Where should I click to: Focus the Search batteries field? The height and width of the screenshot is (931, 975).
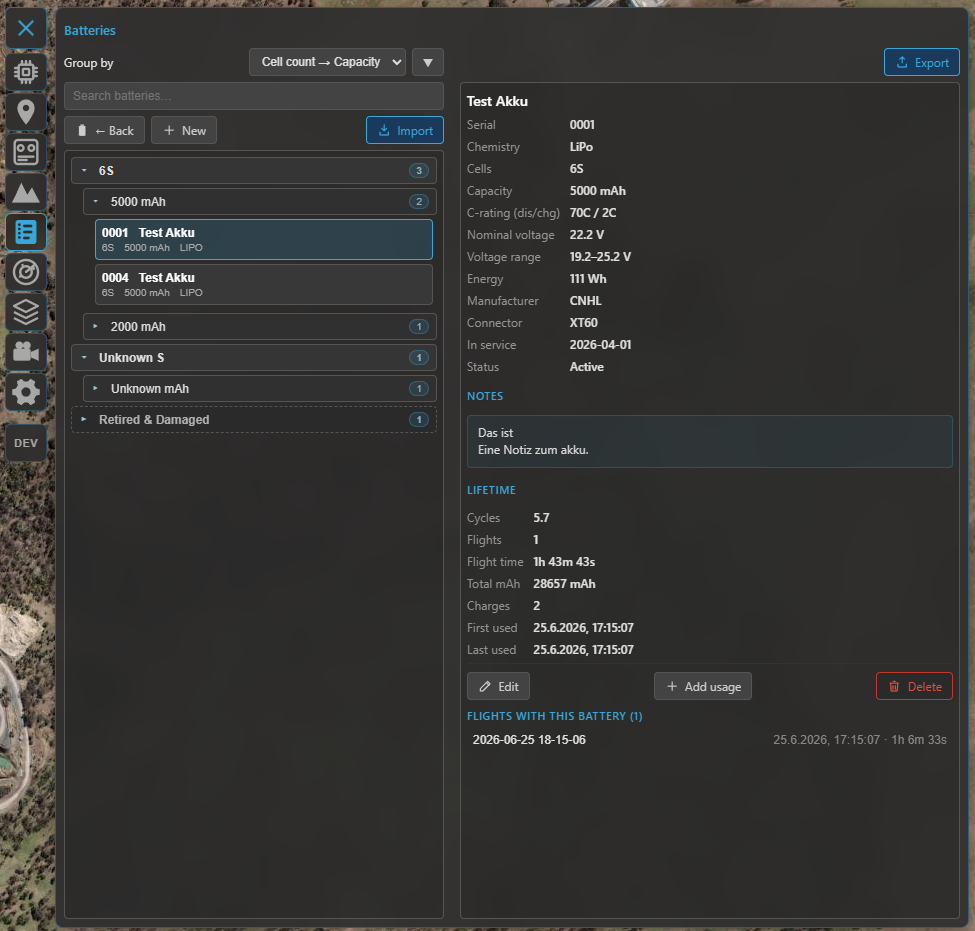coord(254,96)
